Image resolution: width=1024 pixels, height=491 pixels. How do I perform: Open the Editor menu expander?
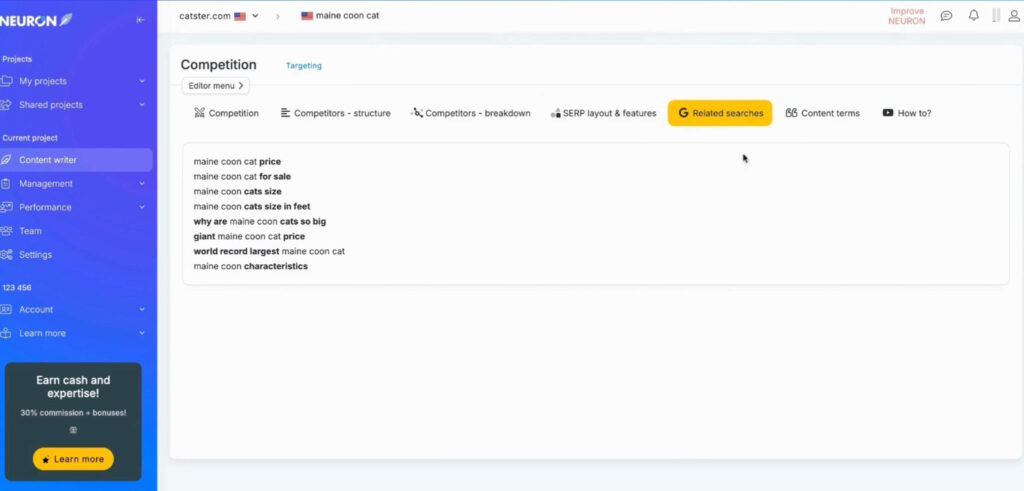coord(216,86)
